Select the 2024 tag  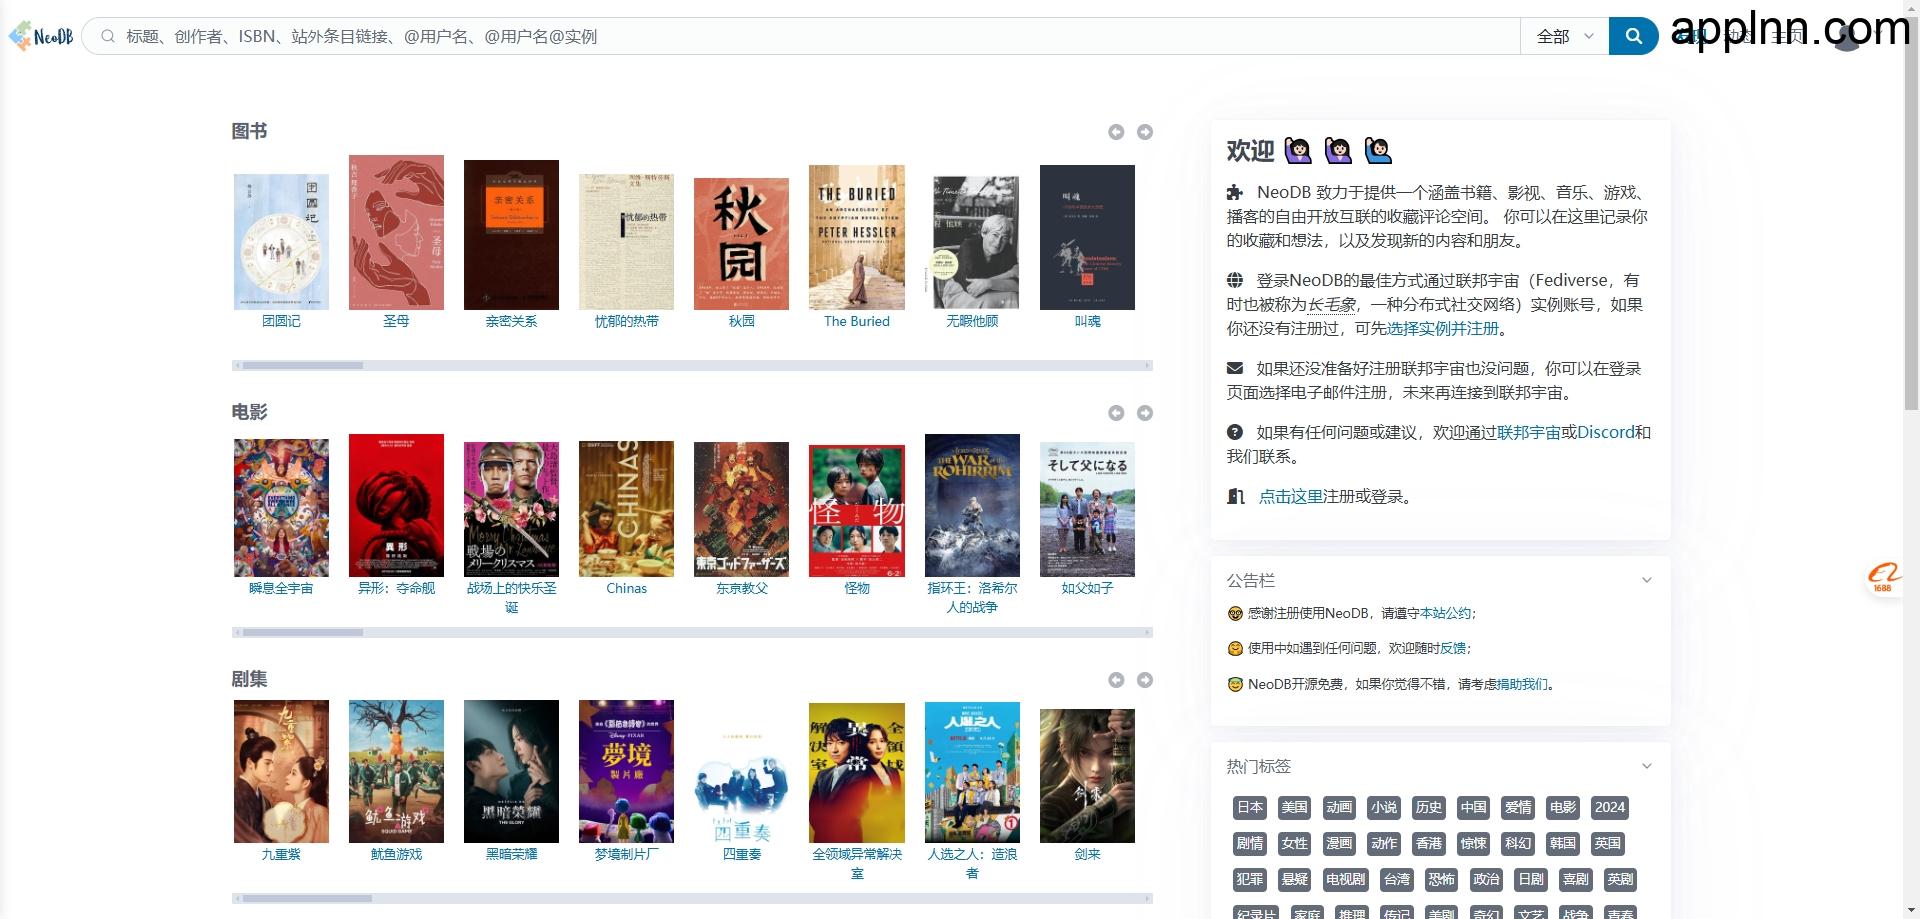tap(1609, 807)
